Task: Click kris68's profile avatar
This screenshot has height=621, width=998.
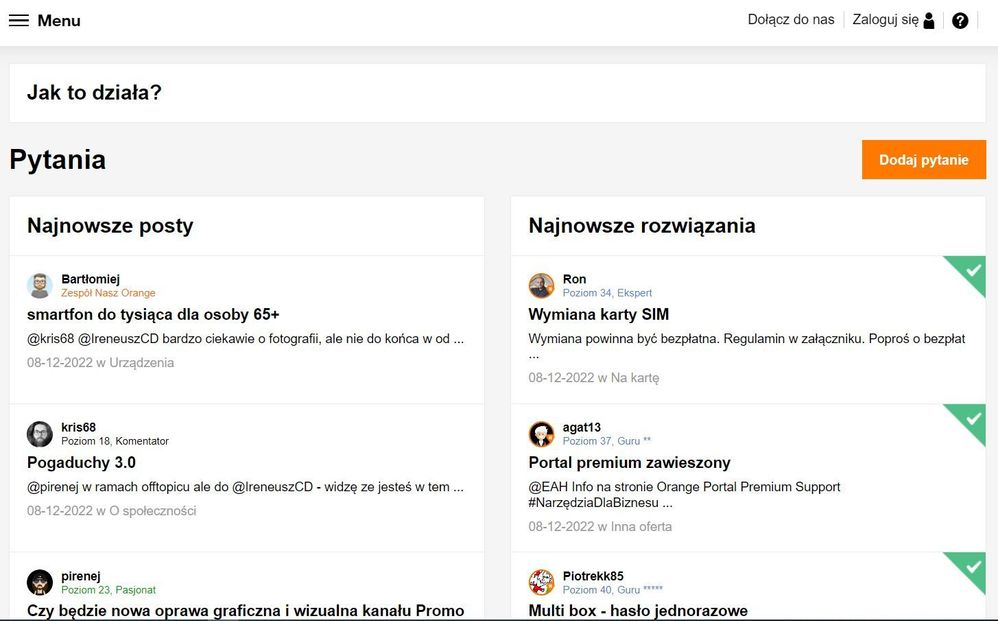Action: click(x=40, y=434)
